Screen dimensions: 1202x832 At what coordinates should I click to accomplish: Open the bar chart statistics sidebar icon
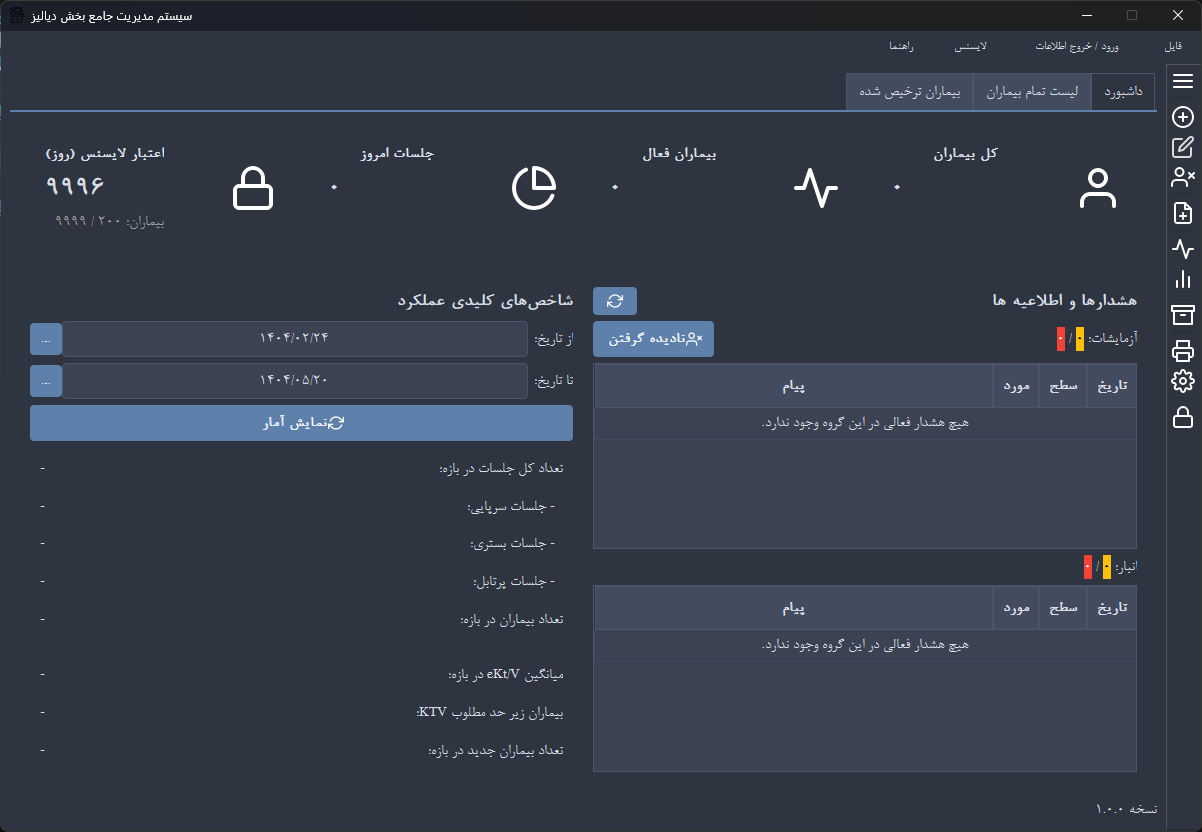(1183, 280)
